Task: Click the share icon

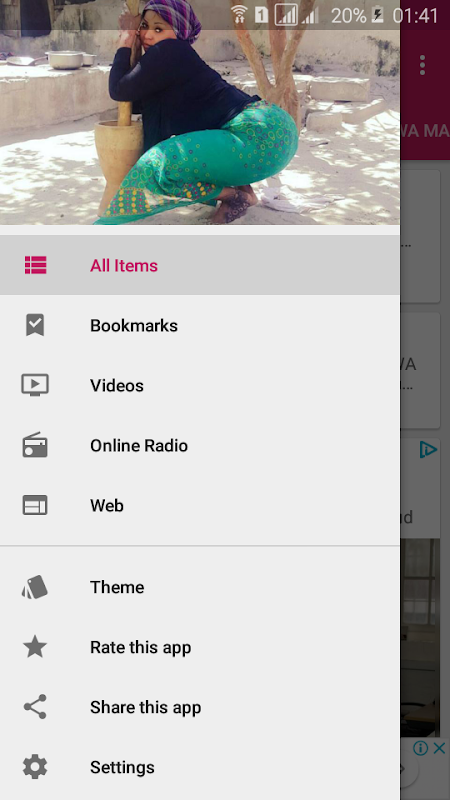Action: [x=35, y=707]
